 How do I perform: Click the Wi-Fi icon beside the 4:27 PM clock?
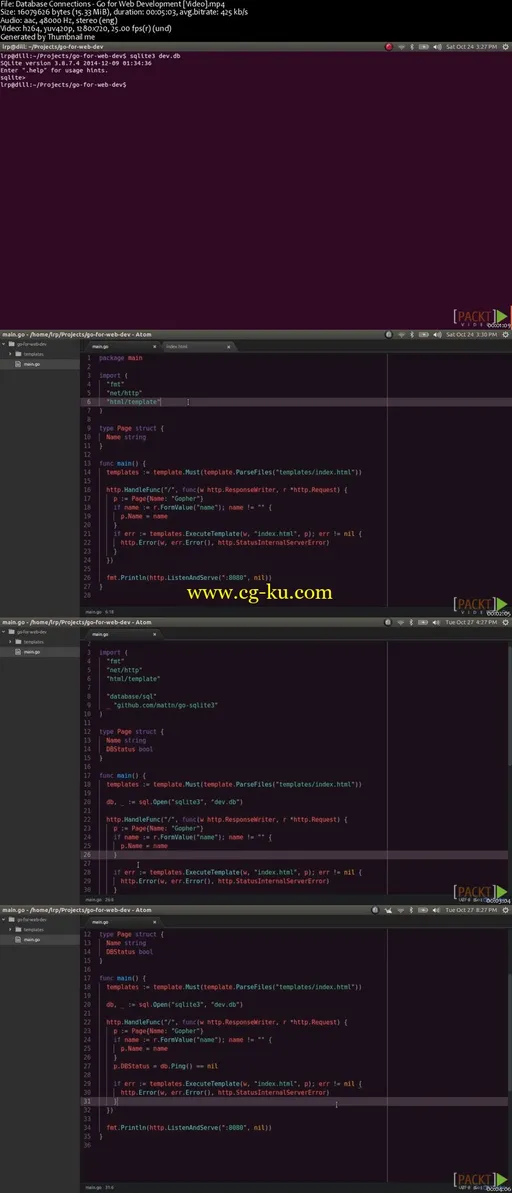click(x=401, y=623)
